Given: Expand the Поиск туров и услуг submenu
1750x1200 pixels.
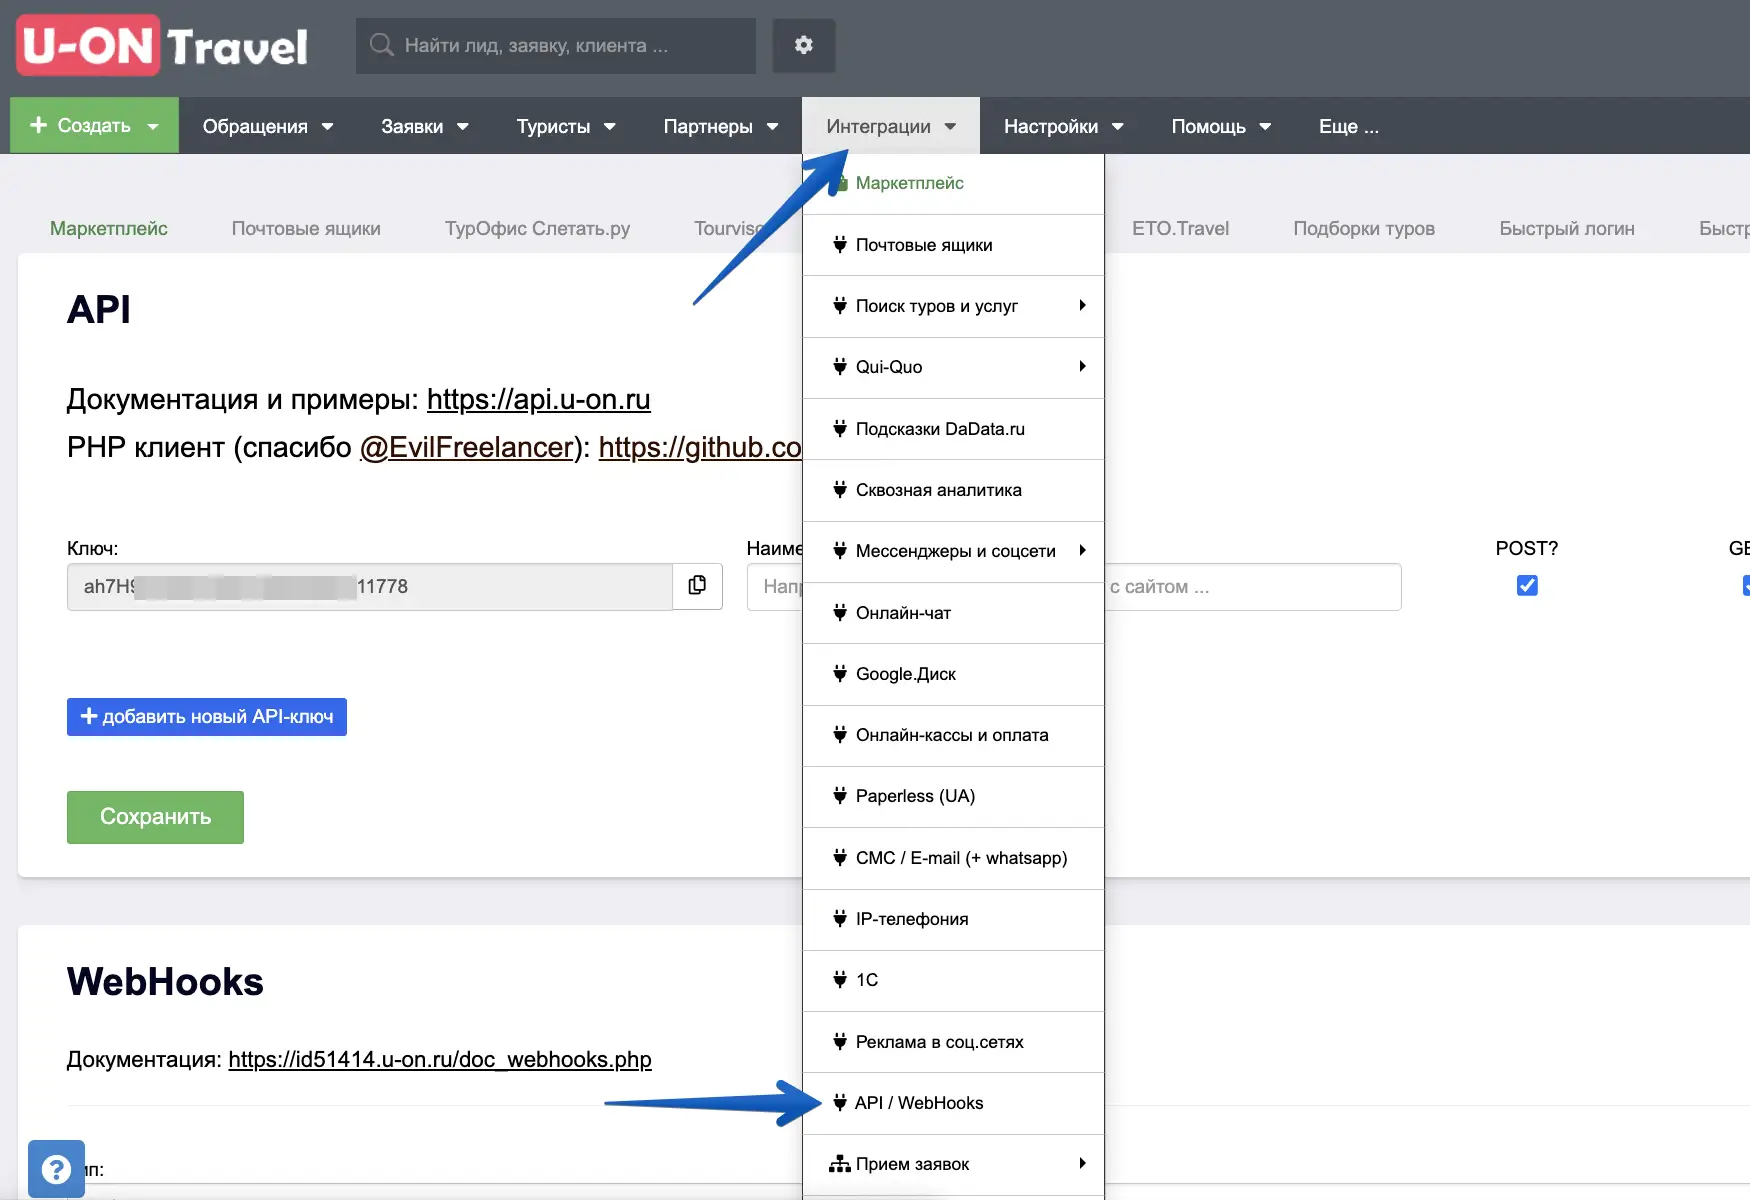Looking at the screenshot, I should coord(1081,306).
